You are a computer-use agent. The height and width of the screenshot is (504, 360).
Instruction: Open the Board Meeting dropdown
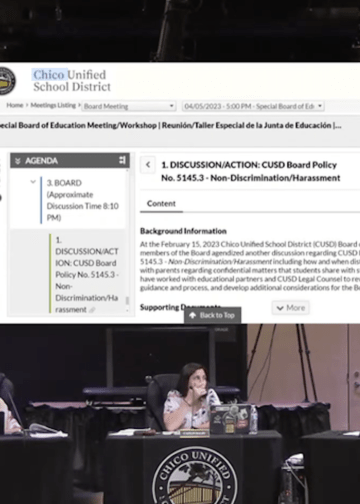[129, 106]
